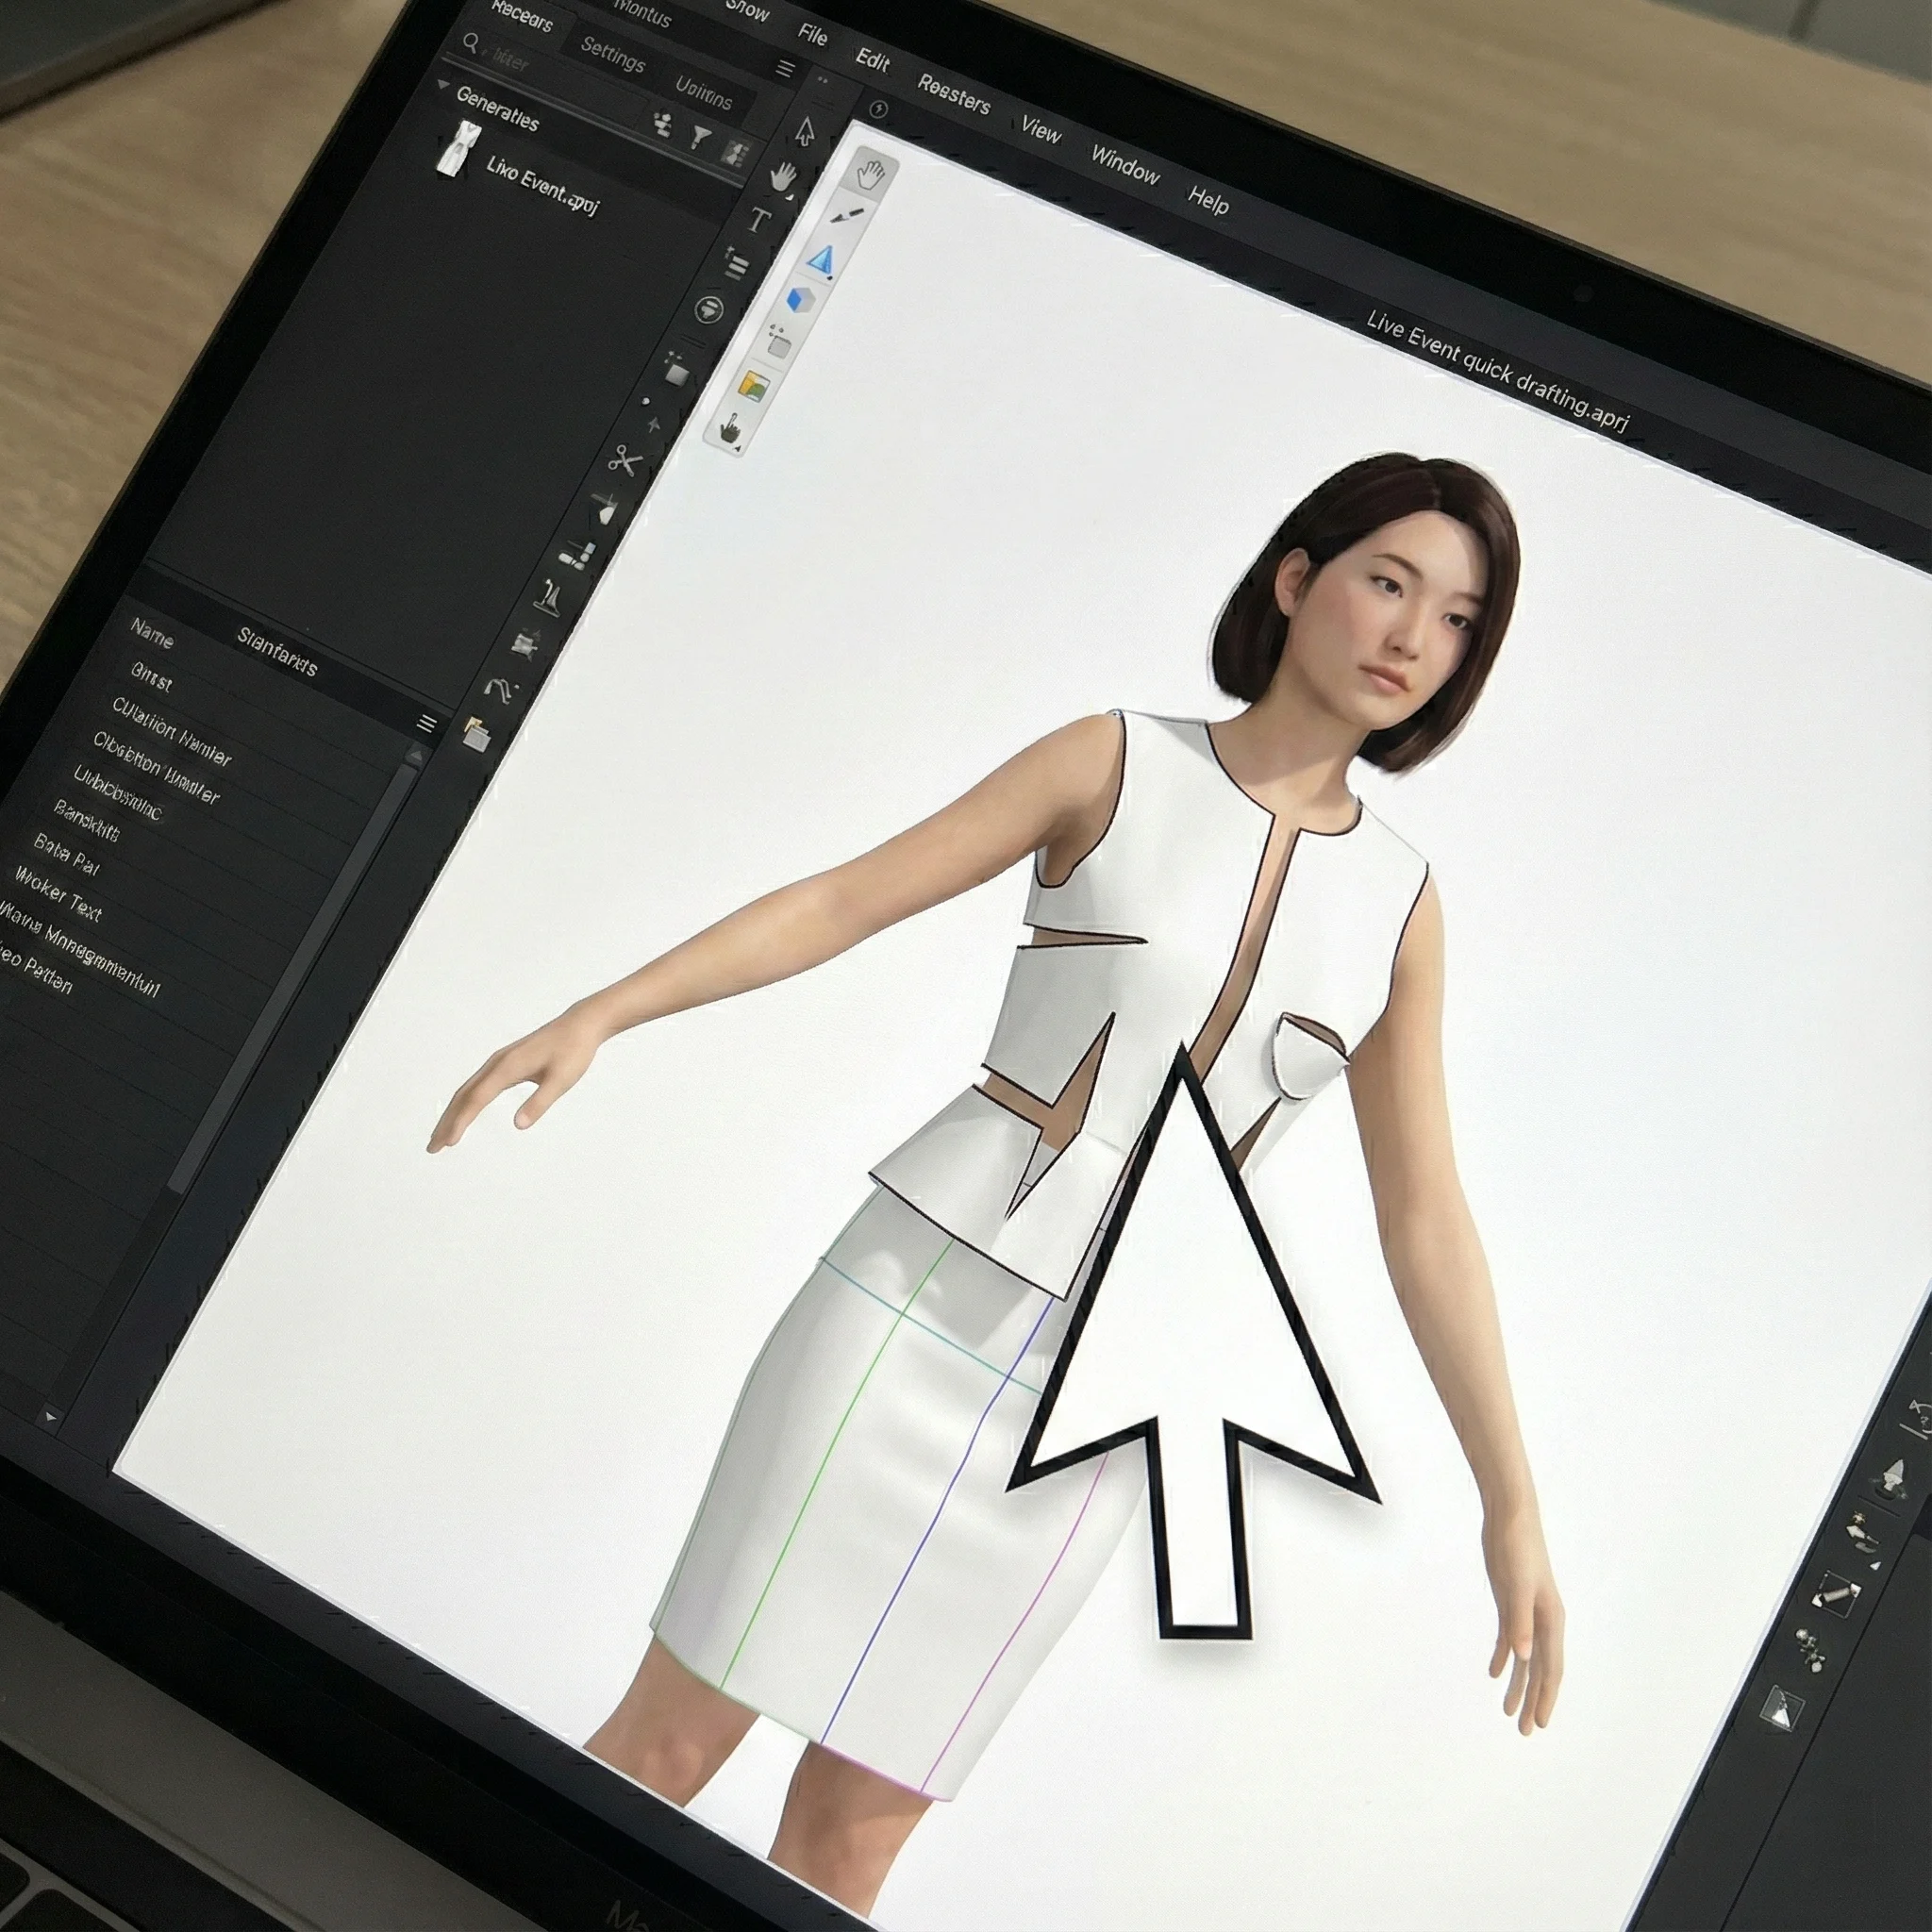Viewport: 1932px width, 1932px height.
Task: Switch to the Settings tab
Action: click(612, 55)
